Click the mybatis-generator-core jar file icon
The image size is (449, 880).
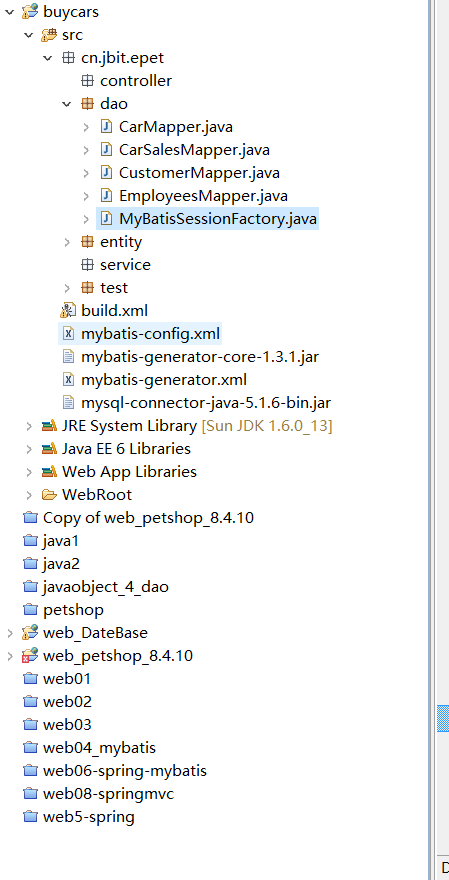pyautogui.click(x=68, y=356)
